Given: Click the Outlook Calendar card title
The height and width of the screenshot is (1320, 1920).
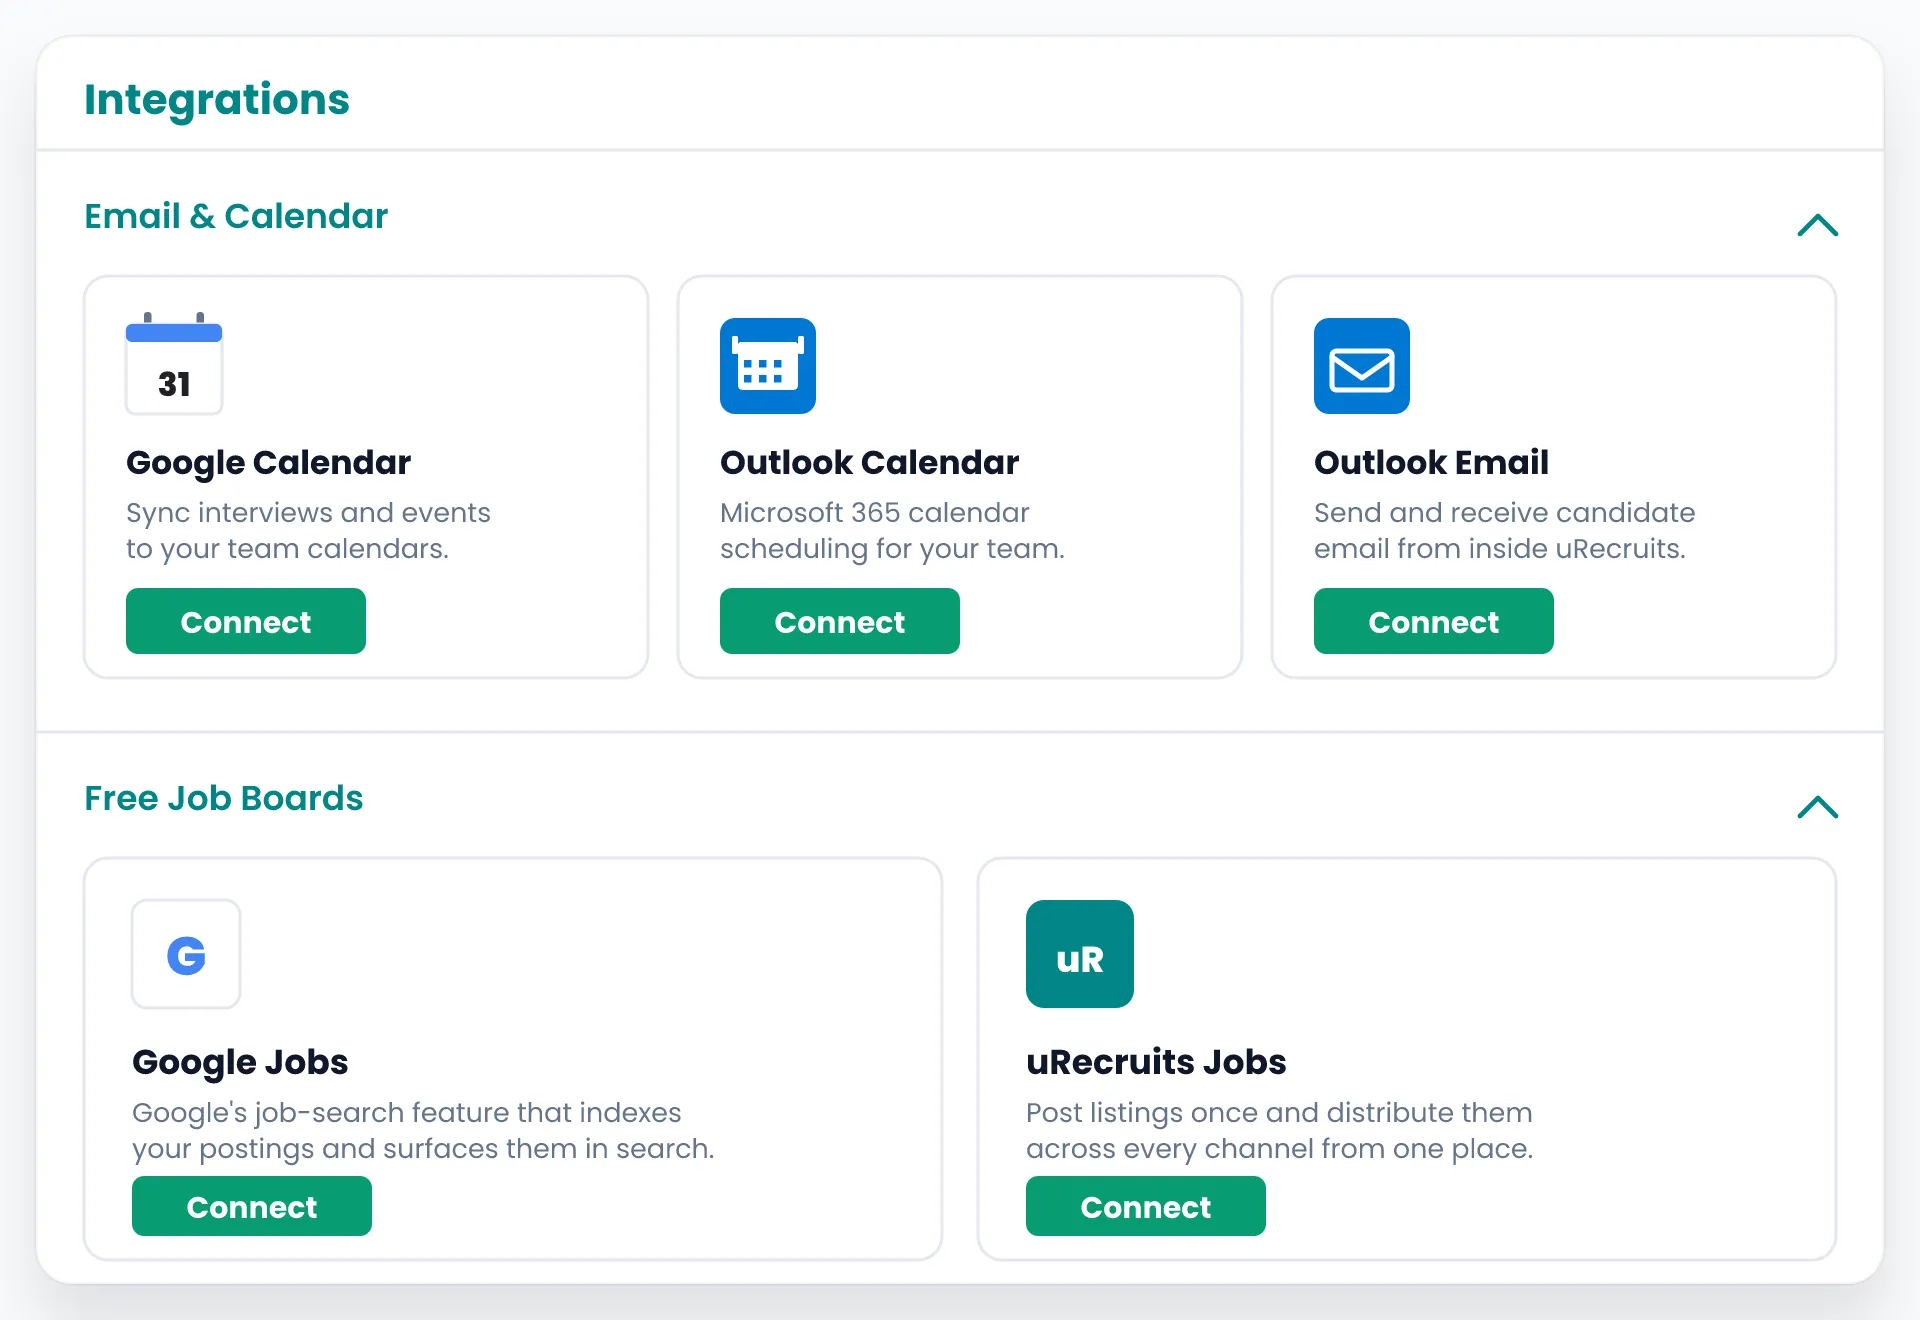Looking at the screenshot, I should pyautogui.click(x=869, y=463).
